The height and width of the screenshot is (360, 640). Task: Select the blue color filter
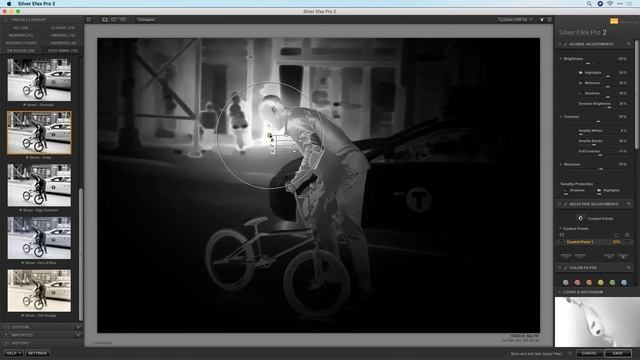[624, 282]
